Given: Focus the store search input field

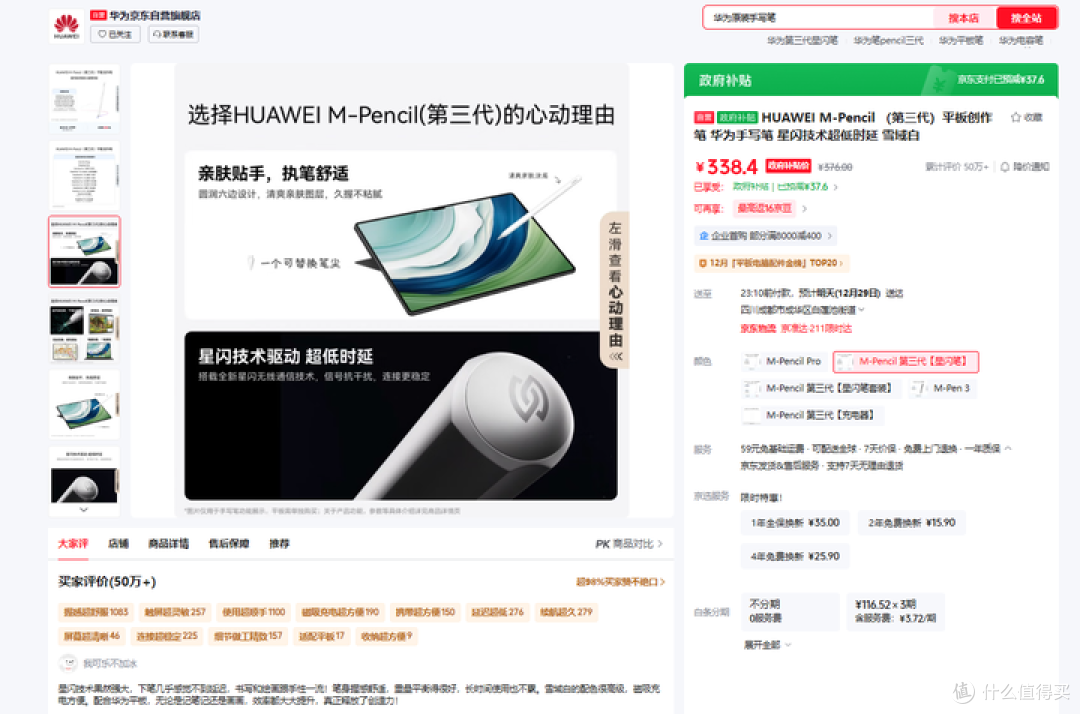Looking at the screenshot, I should click(818, 18).
